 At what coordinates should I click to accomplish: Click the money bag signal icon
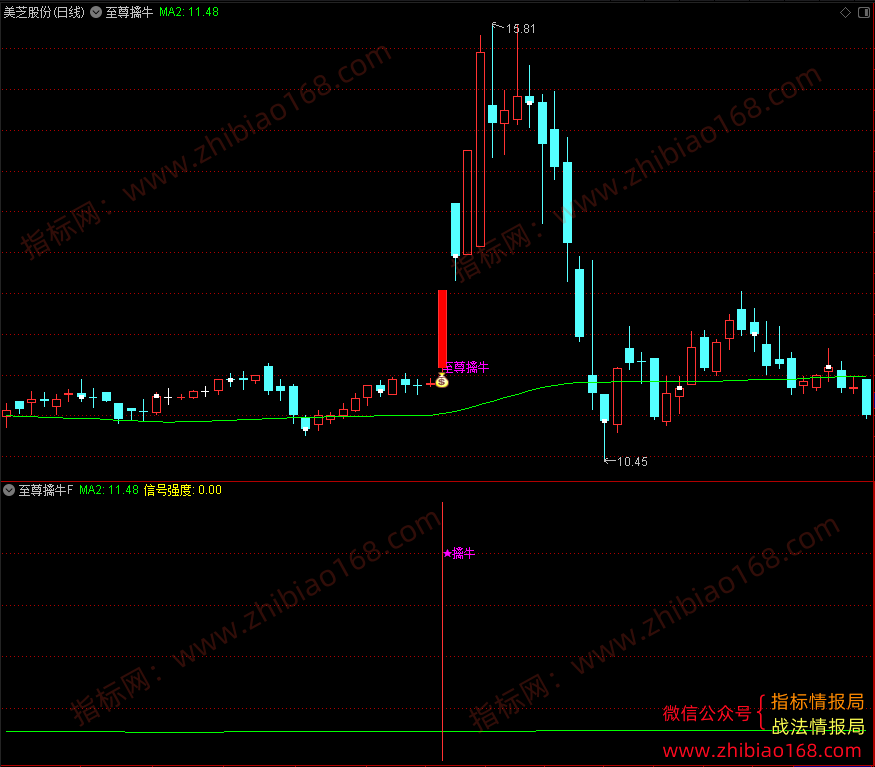(x=441, y=381)
